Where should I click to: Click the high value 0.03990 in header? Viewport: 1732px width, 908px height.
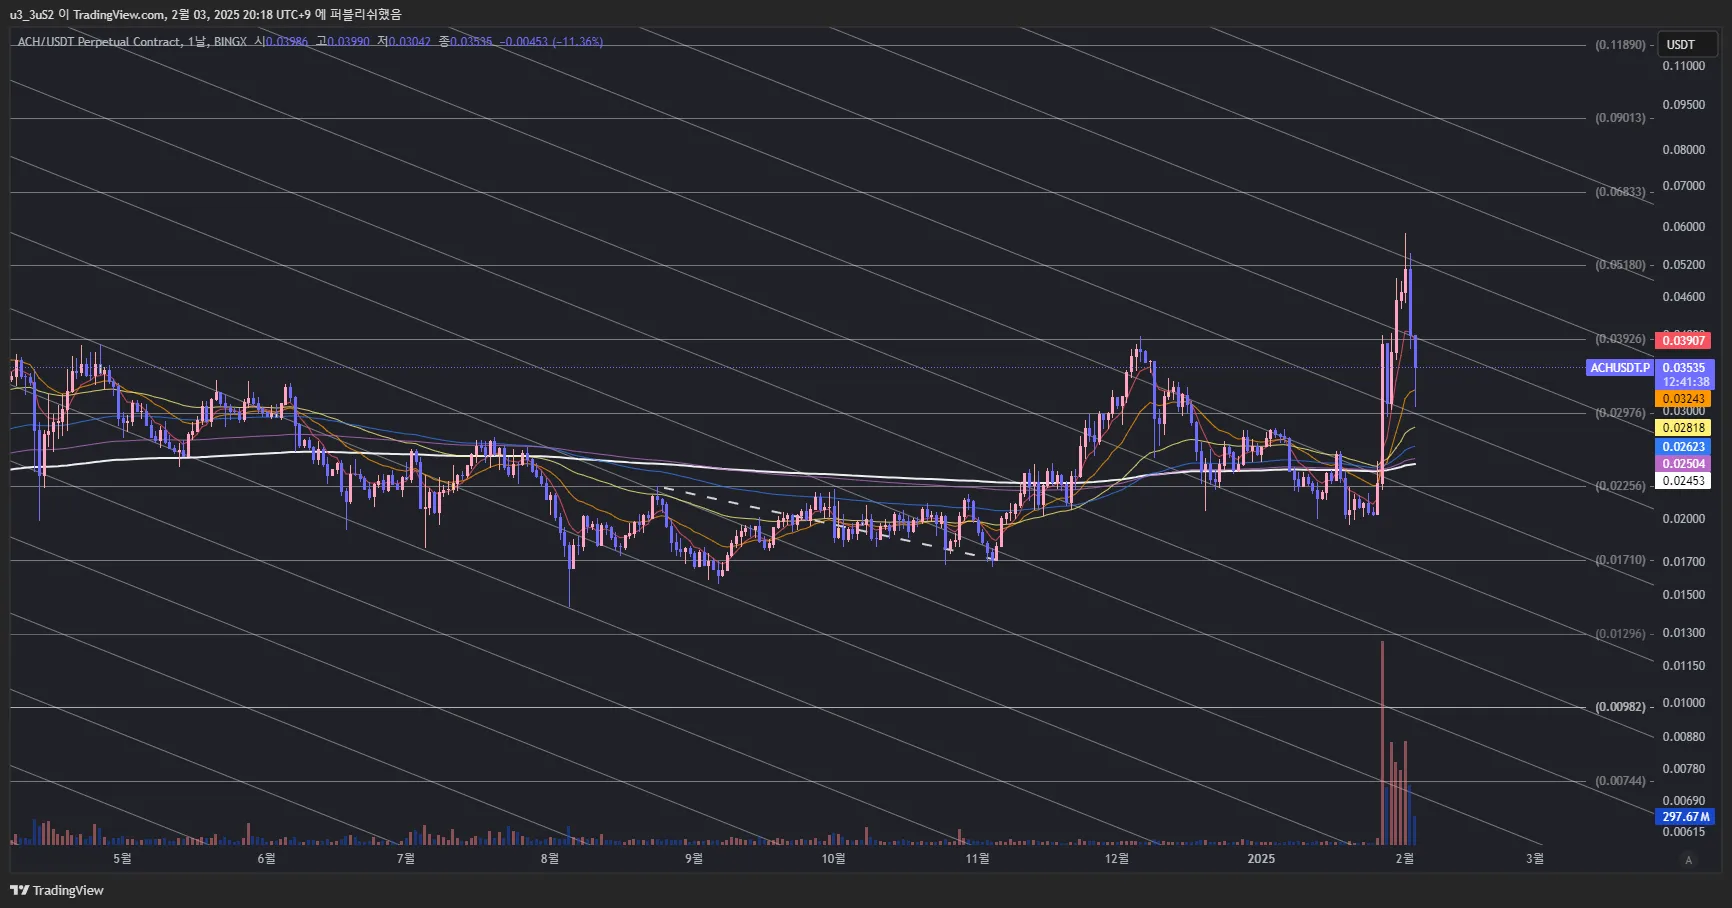pyautogui.click(x=349, y=42)
